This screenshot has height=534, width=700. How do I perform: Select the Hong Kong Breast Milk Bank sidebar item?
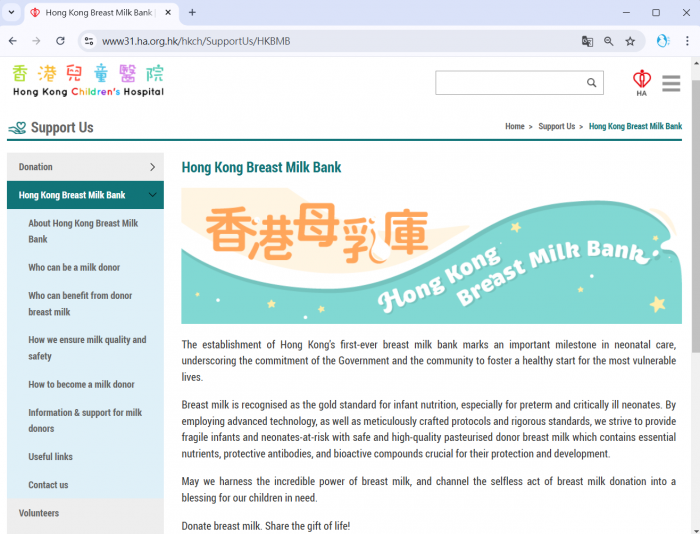[x=85, y=195]
